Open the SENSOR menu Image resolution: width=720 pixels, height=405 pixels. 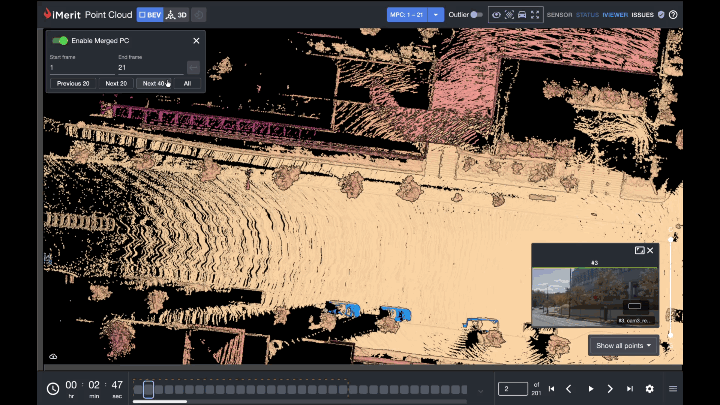coord(559,15)
